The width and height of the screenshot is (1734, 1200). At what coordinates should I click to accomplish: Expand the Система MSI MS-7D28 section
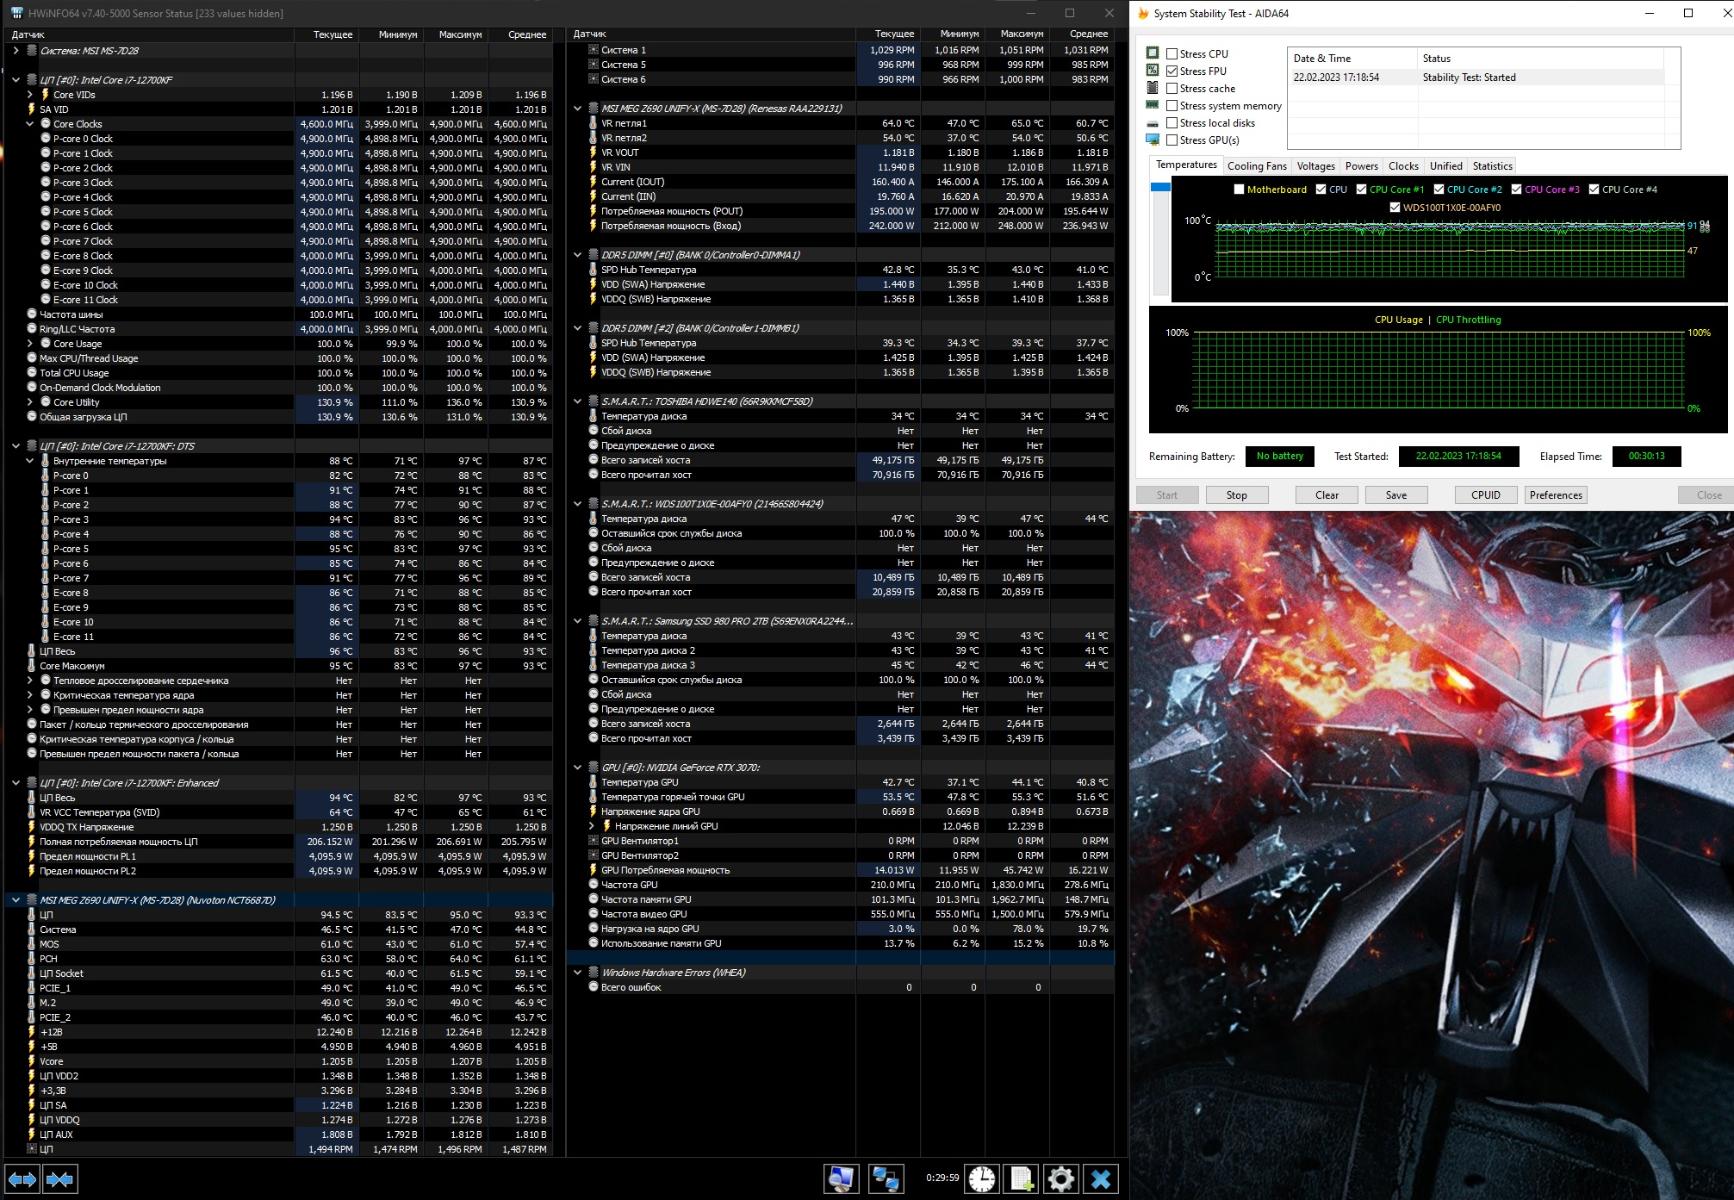pyautogui.click(x=16, y=51)
